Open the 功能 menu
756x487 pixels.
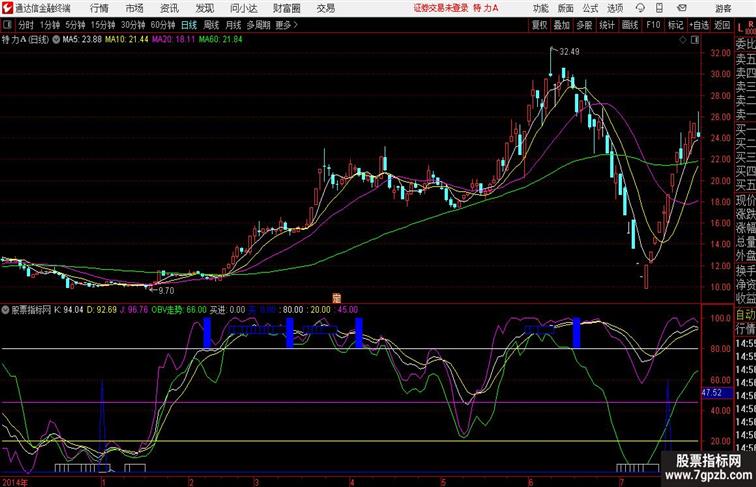coord(540,8)
